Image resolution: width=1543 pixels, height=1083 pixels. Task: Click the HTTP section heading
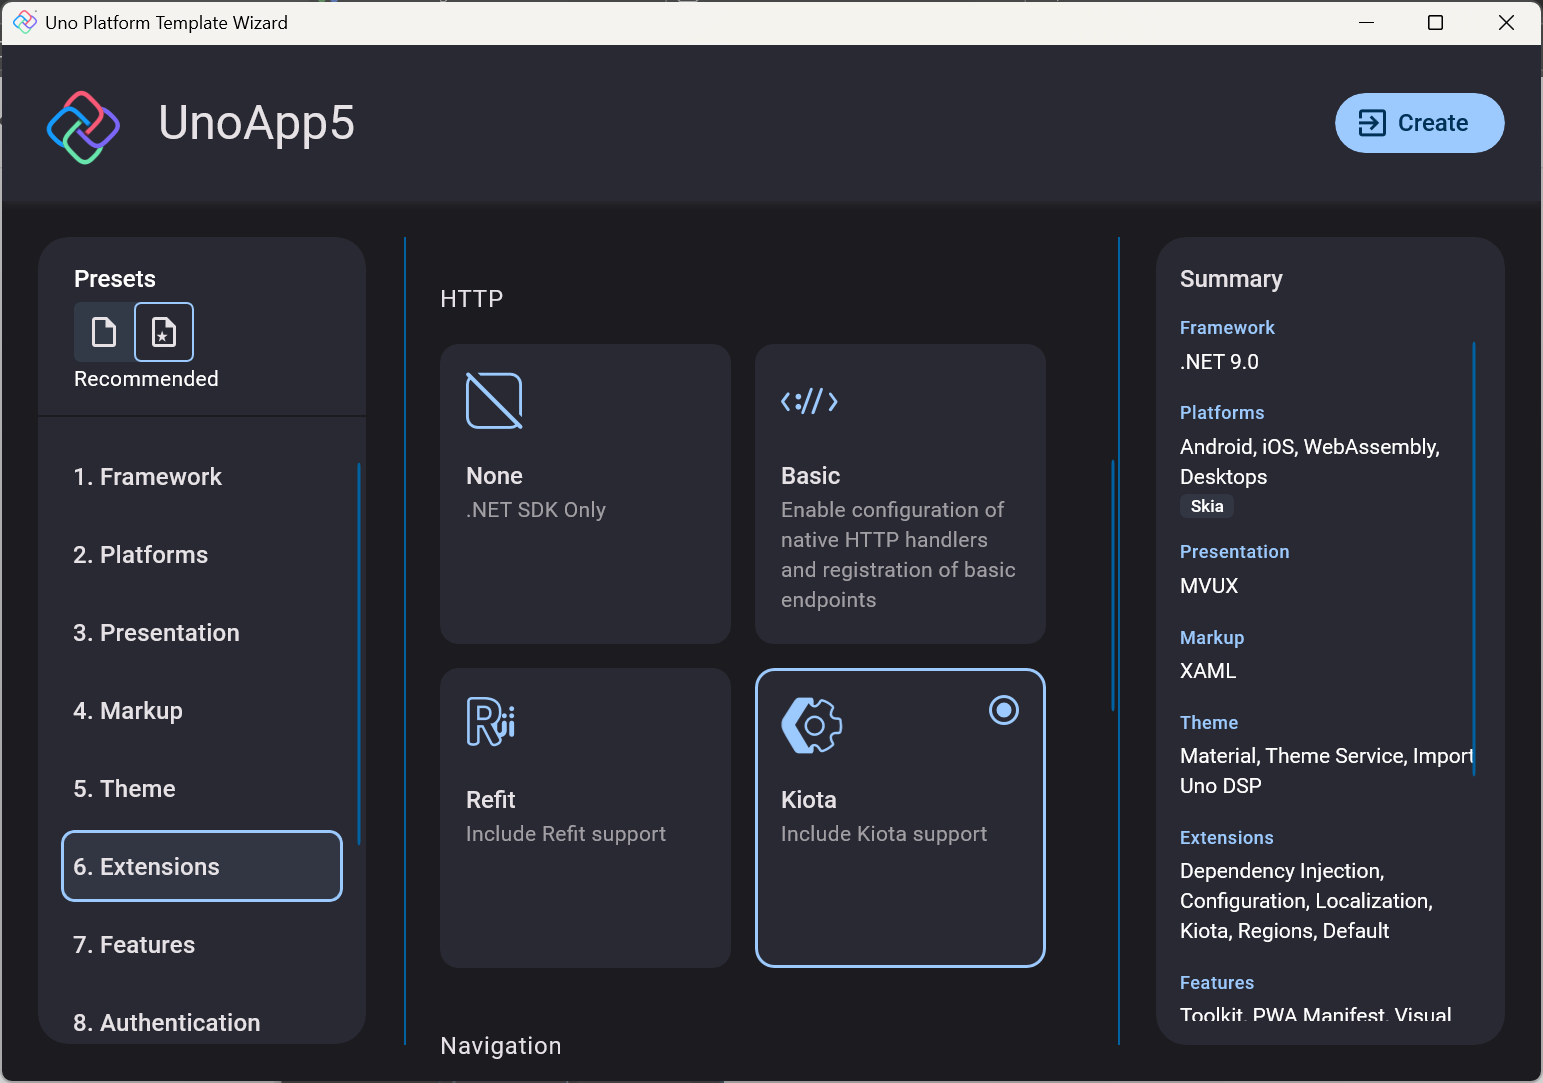tap(472, 299)
